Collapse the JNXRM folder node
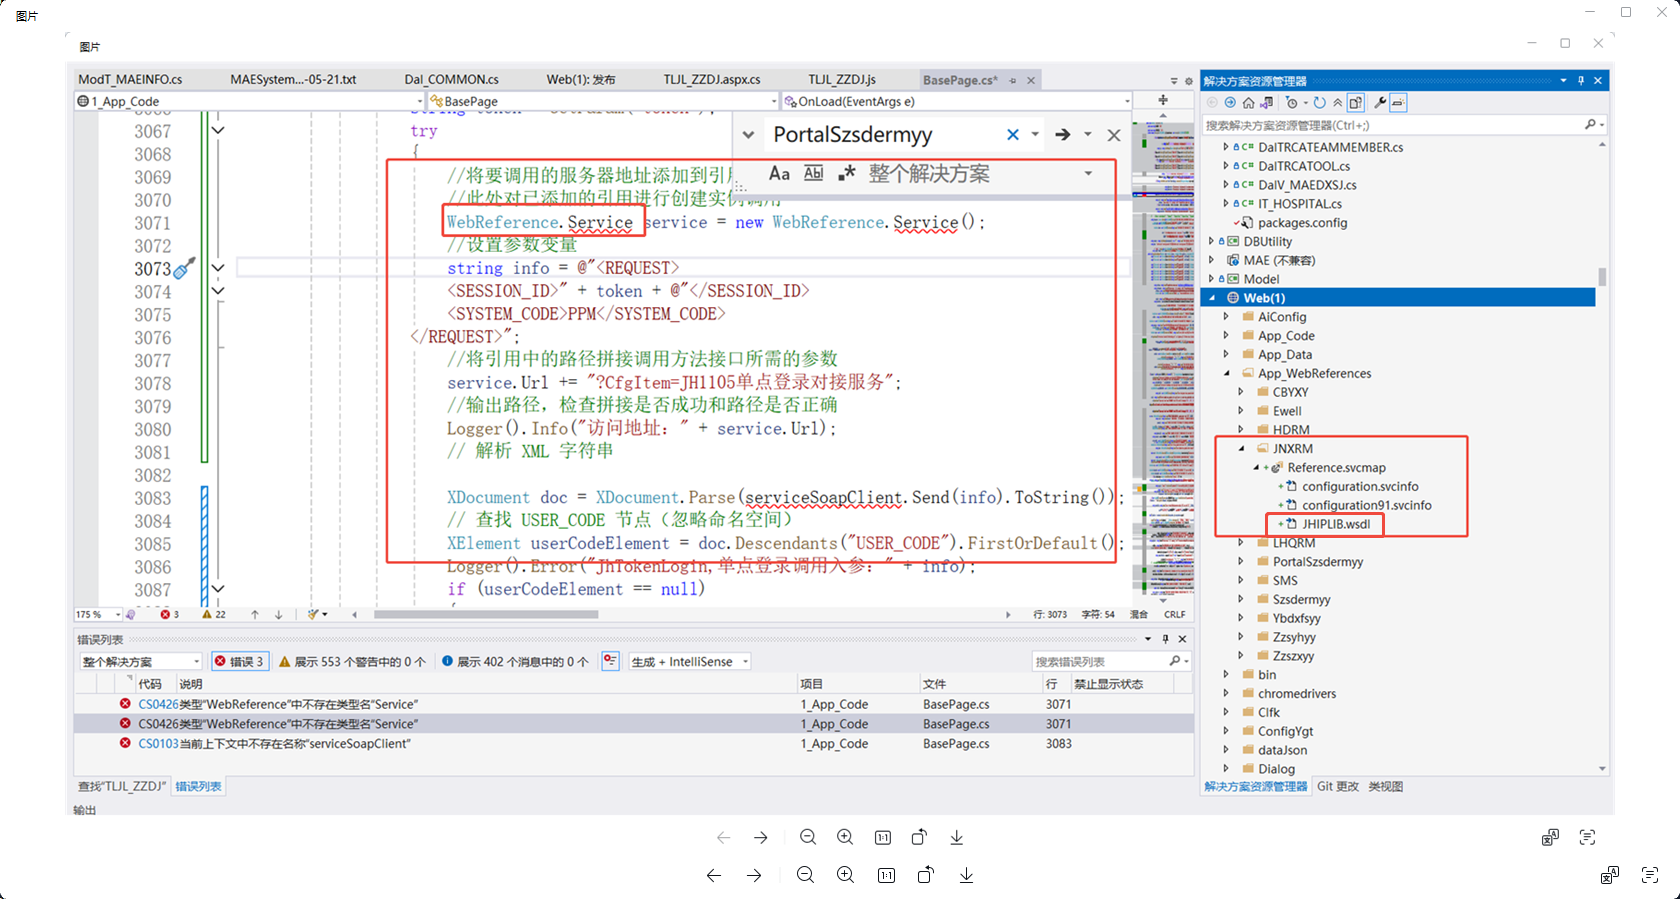Screen dimensions: 1680x899 click(x=1241, y=448)
